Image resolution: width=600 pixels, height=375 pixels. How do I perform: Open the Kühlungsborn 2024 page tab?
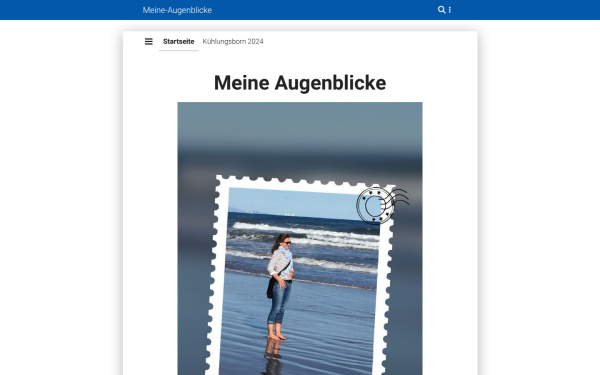click(233, 41)
